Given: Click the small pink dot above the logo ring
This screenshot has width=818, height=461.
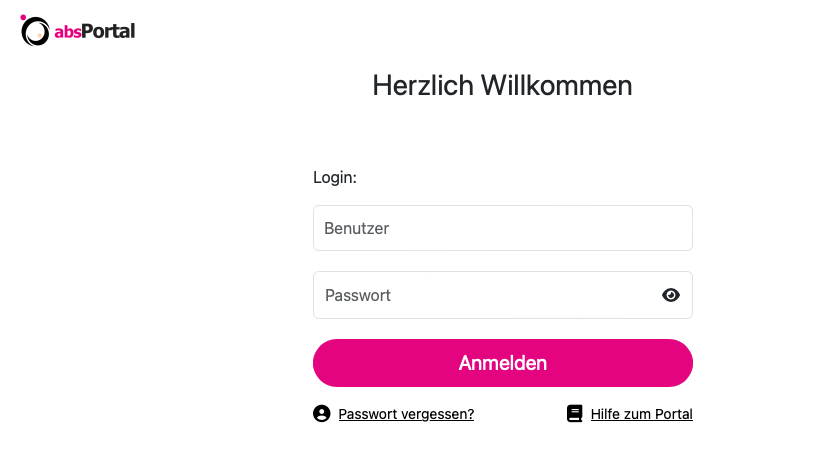Looking at the screenshot, I should 23,17.
